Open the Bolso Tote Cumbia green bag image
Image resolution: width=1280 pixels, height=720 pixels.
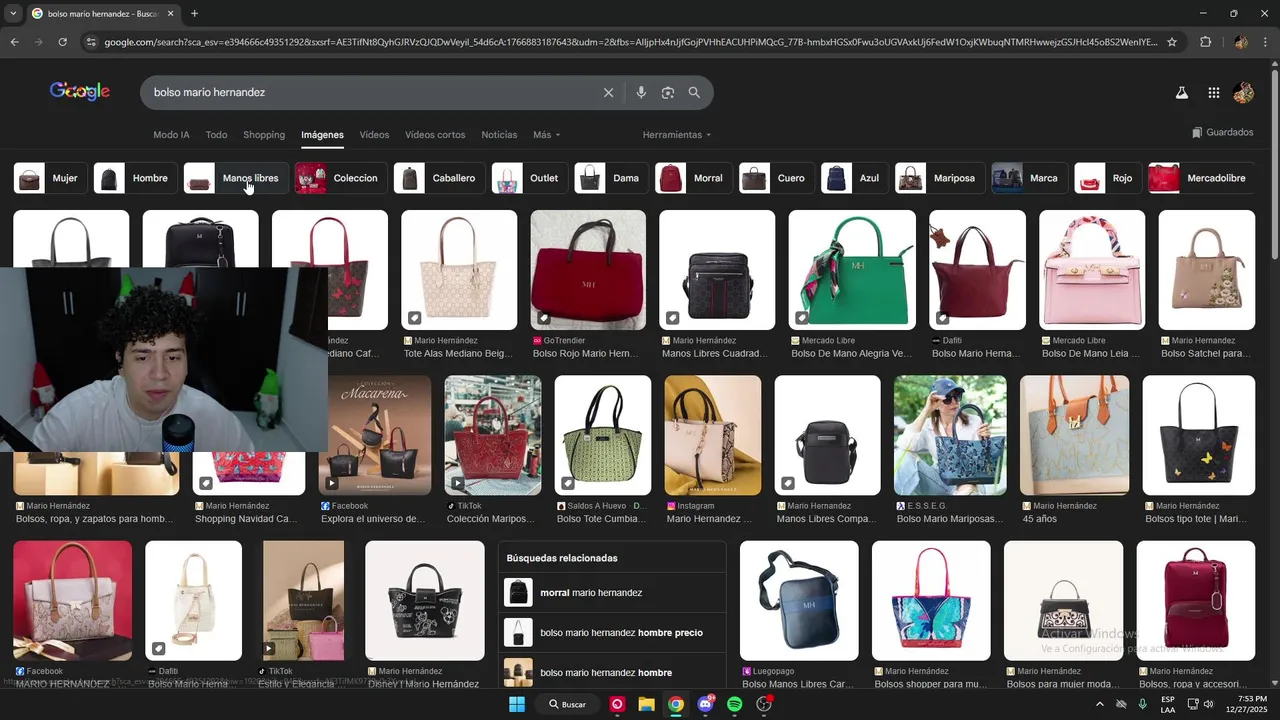point(603,435)
